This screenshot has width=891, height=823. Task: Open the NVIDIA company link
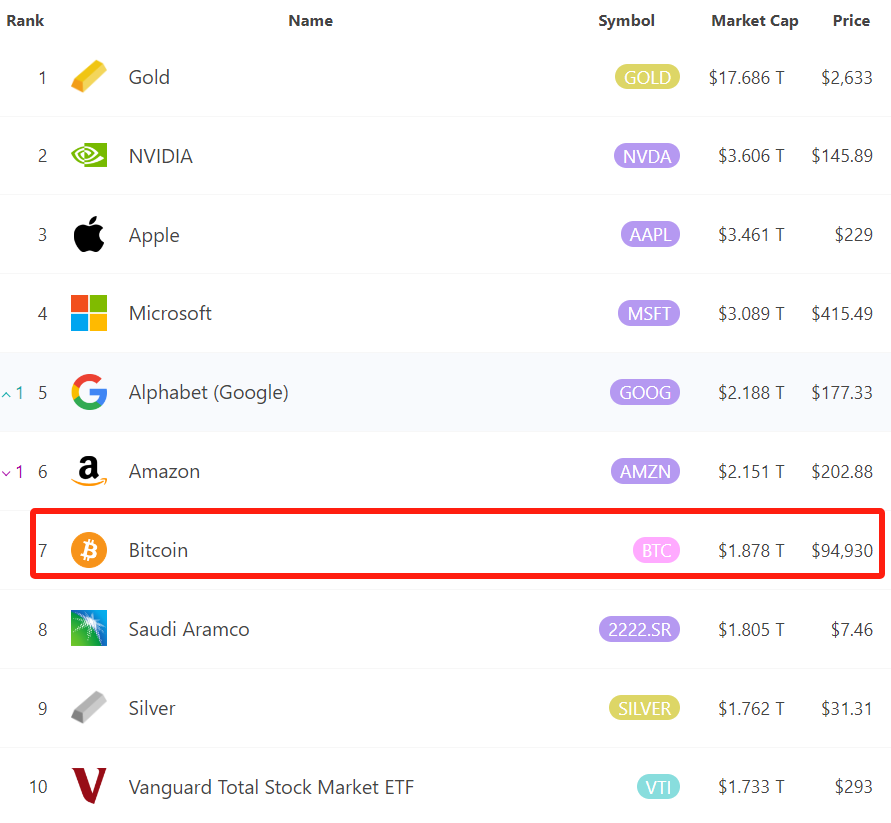tap(161, 156)
